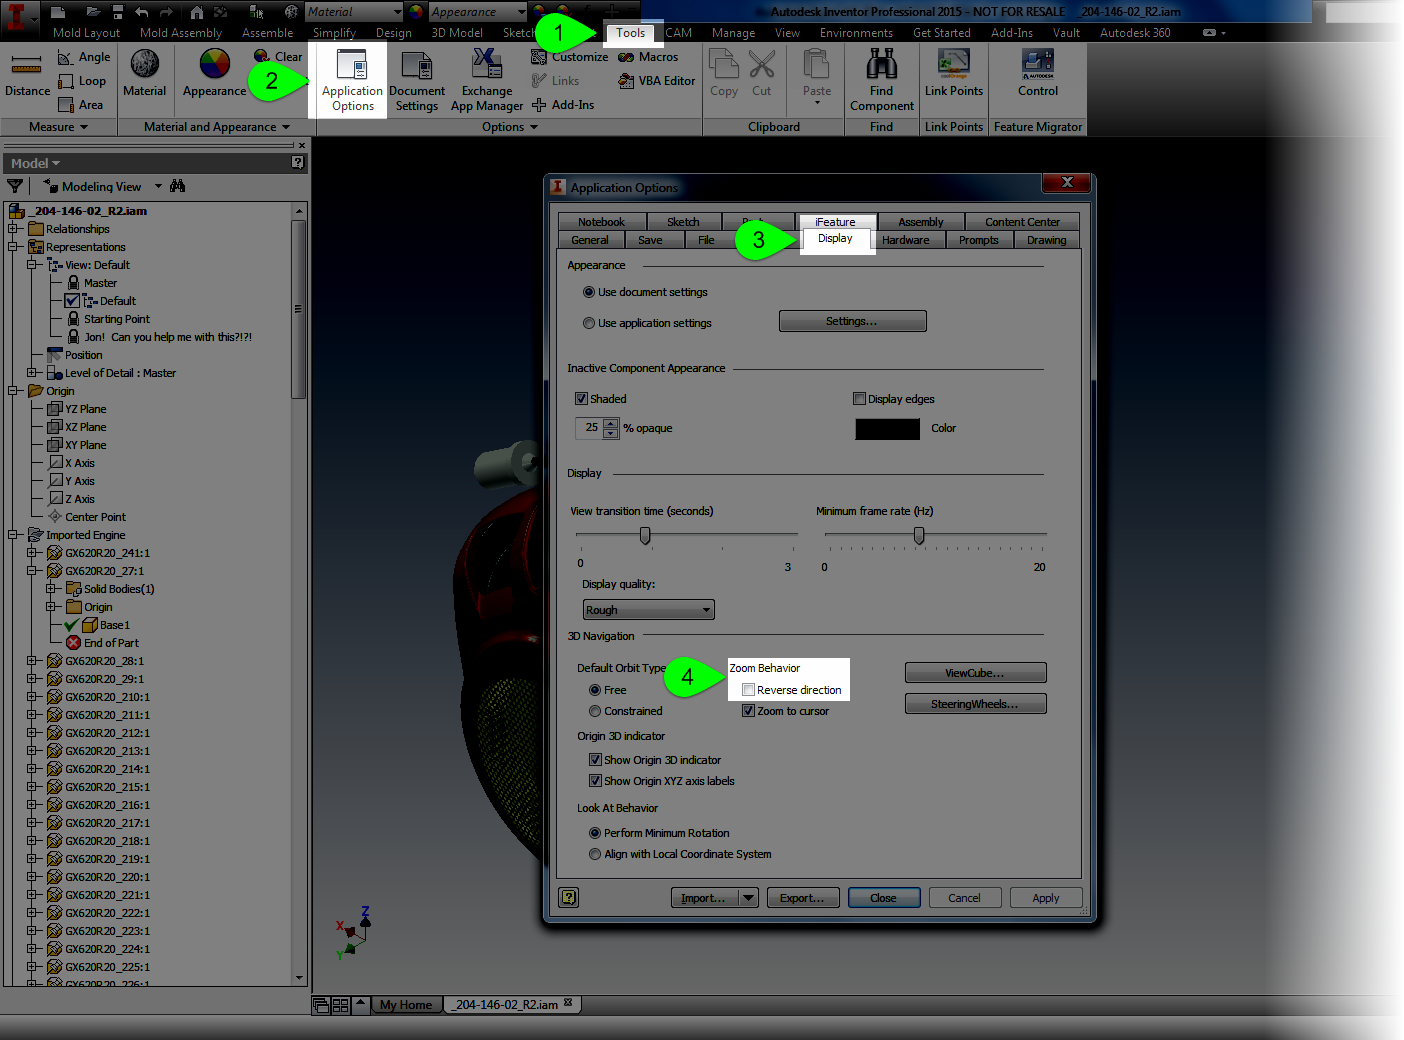Open Content Center tab
Viewport: 1404px width, 1040px height.
1022,222
